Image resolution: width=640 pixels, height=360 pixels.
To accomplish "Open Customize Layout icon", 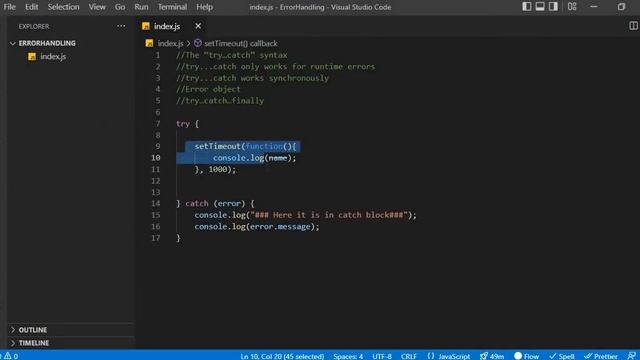I will (572, 7).
